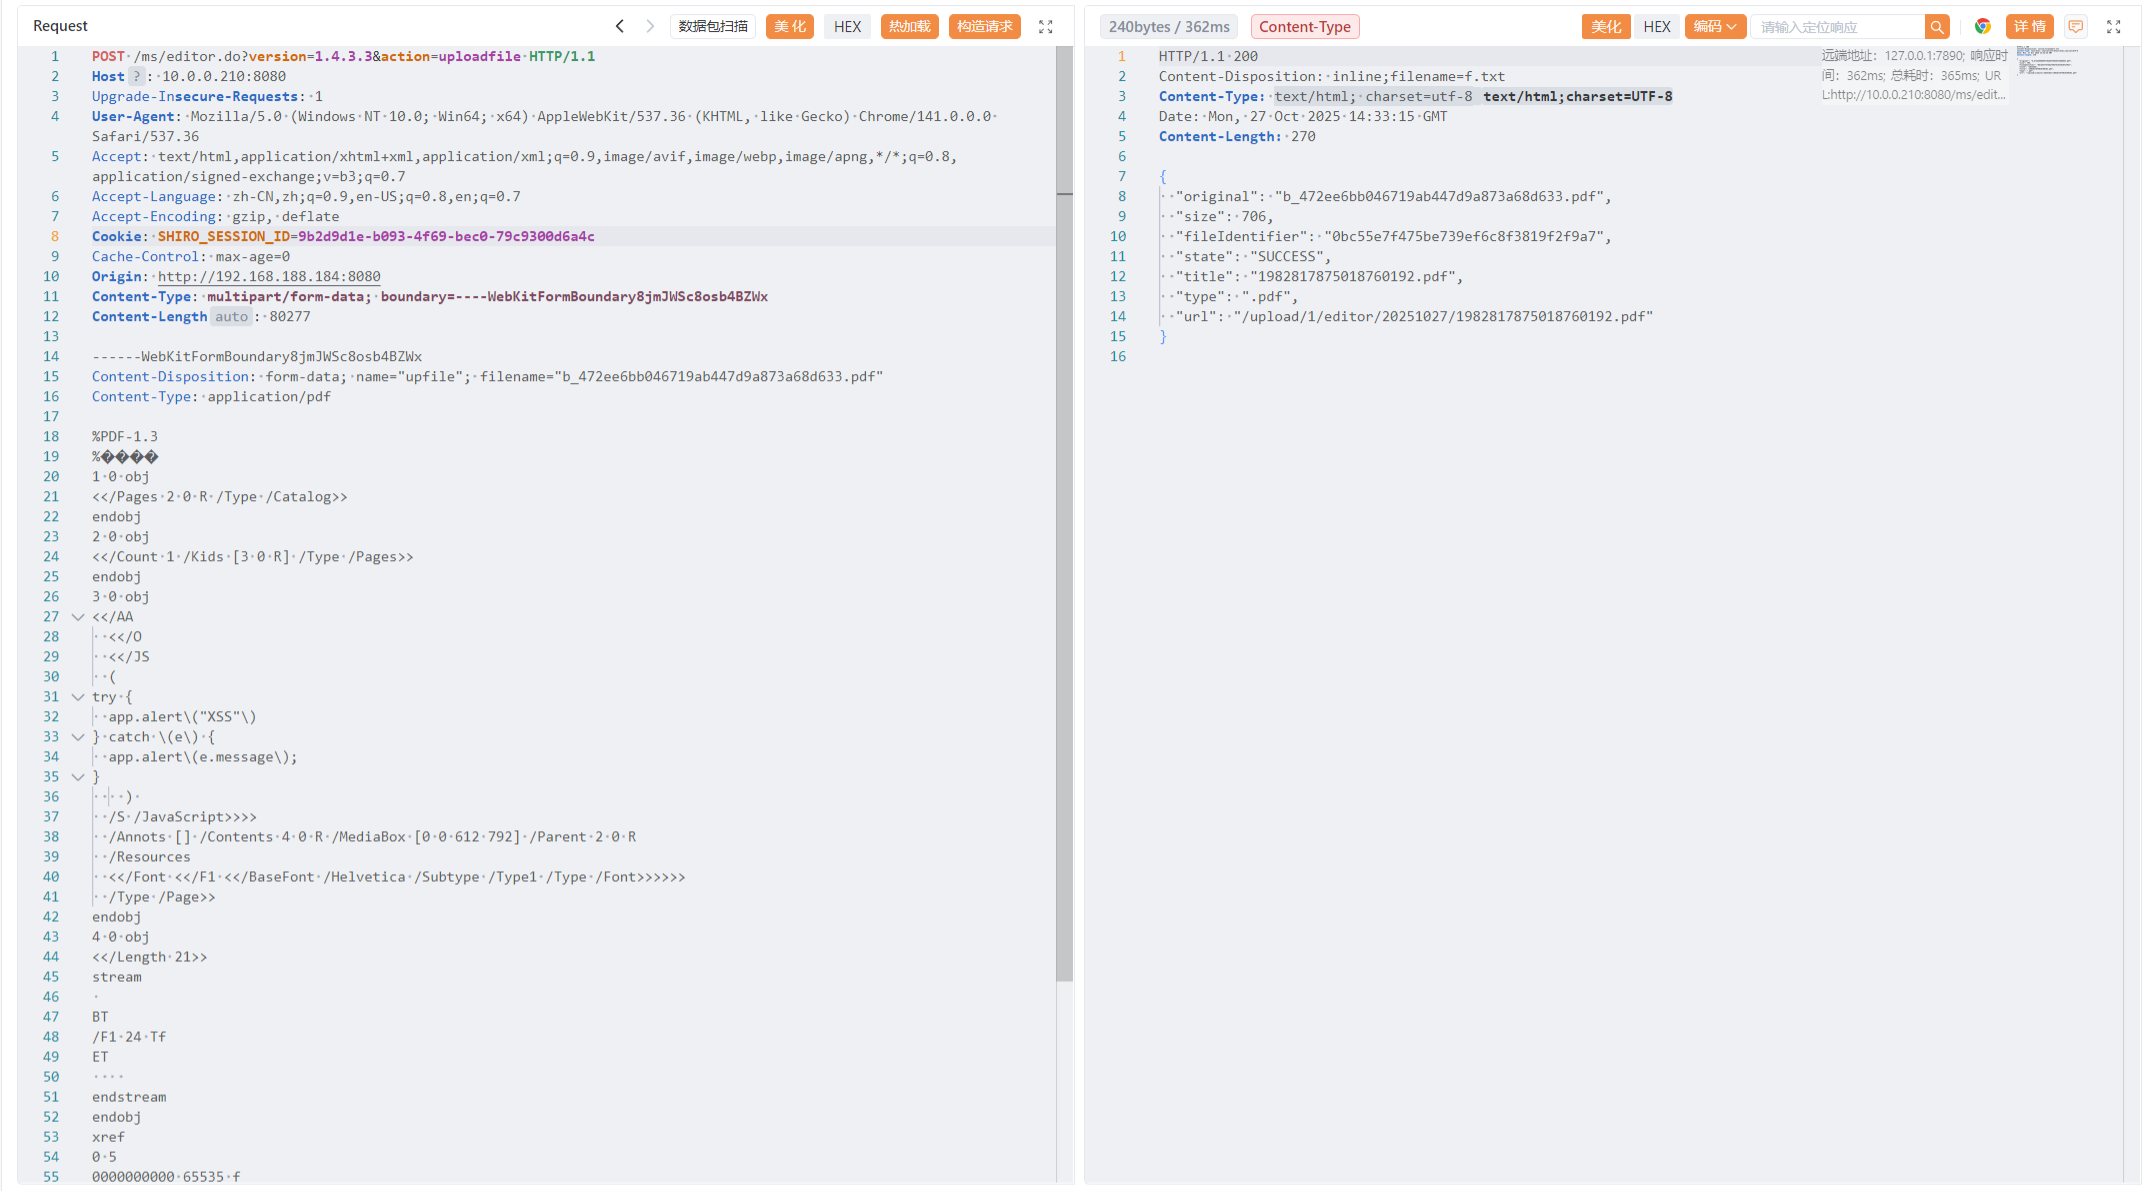Toggle request 美化 beautify mode

click(789, 27)
